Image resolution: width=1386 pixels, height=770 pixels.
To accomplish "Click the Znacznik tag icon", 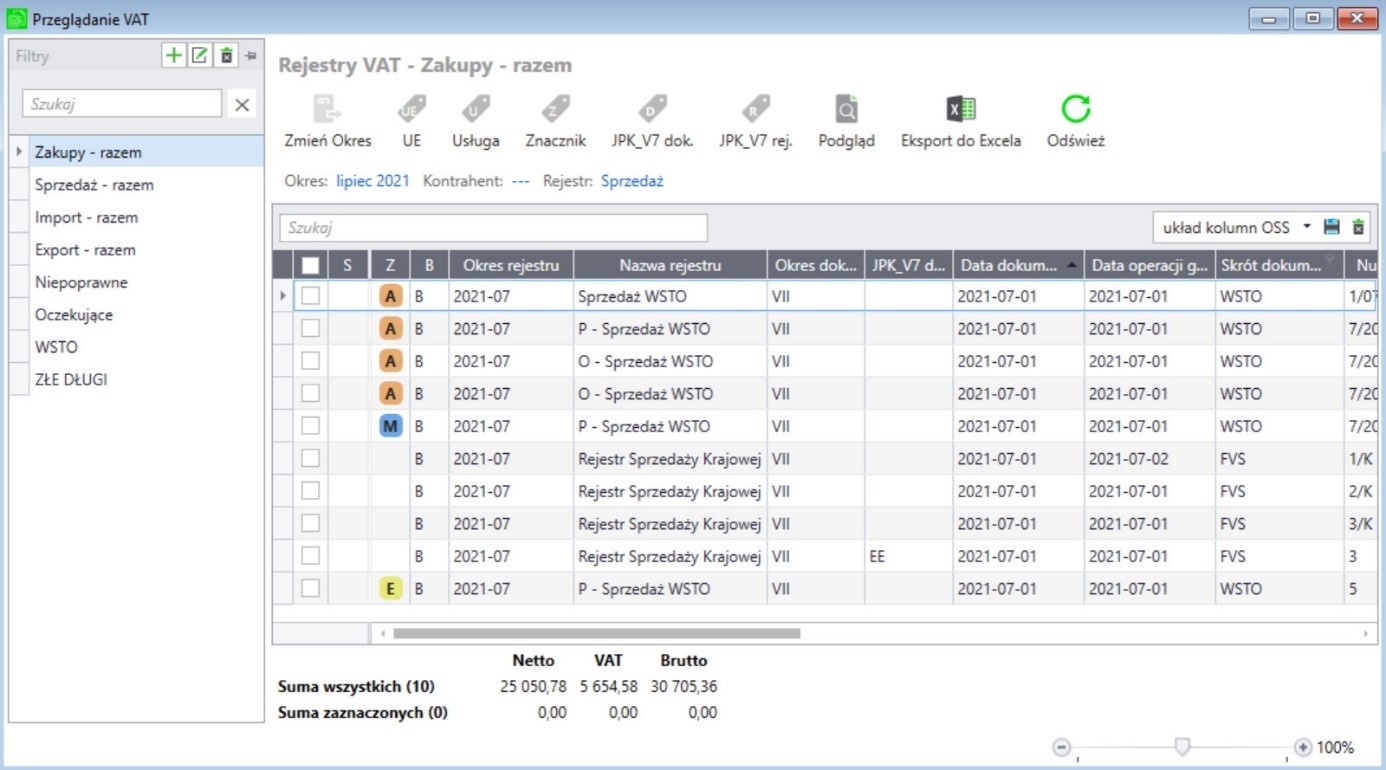I will pos(555,108).
